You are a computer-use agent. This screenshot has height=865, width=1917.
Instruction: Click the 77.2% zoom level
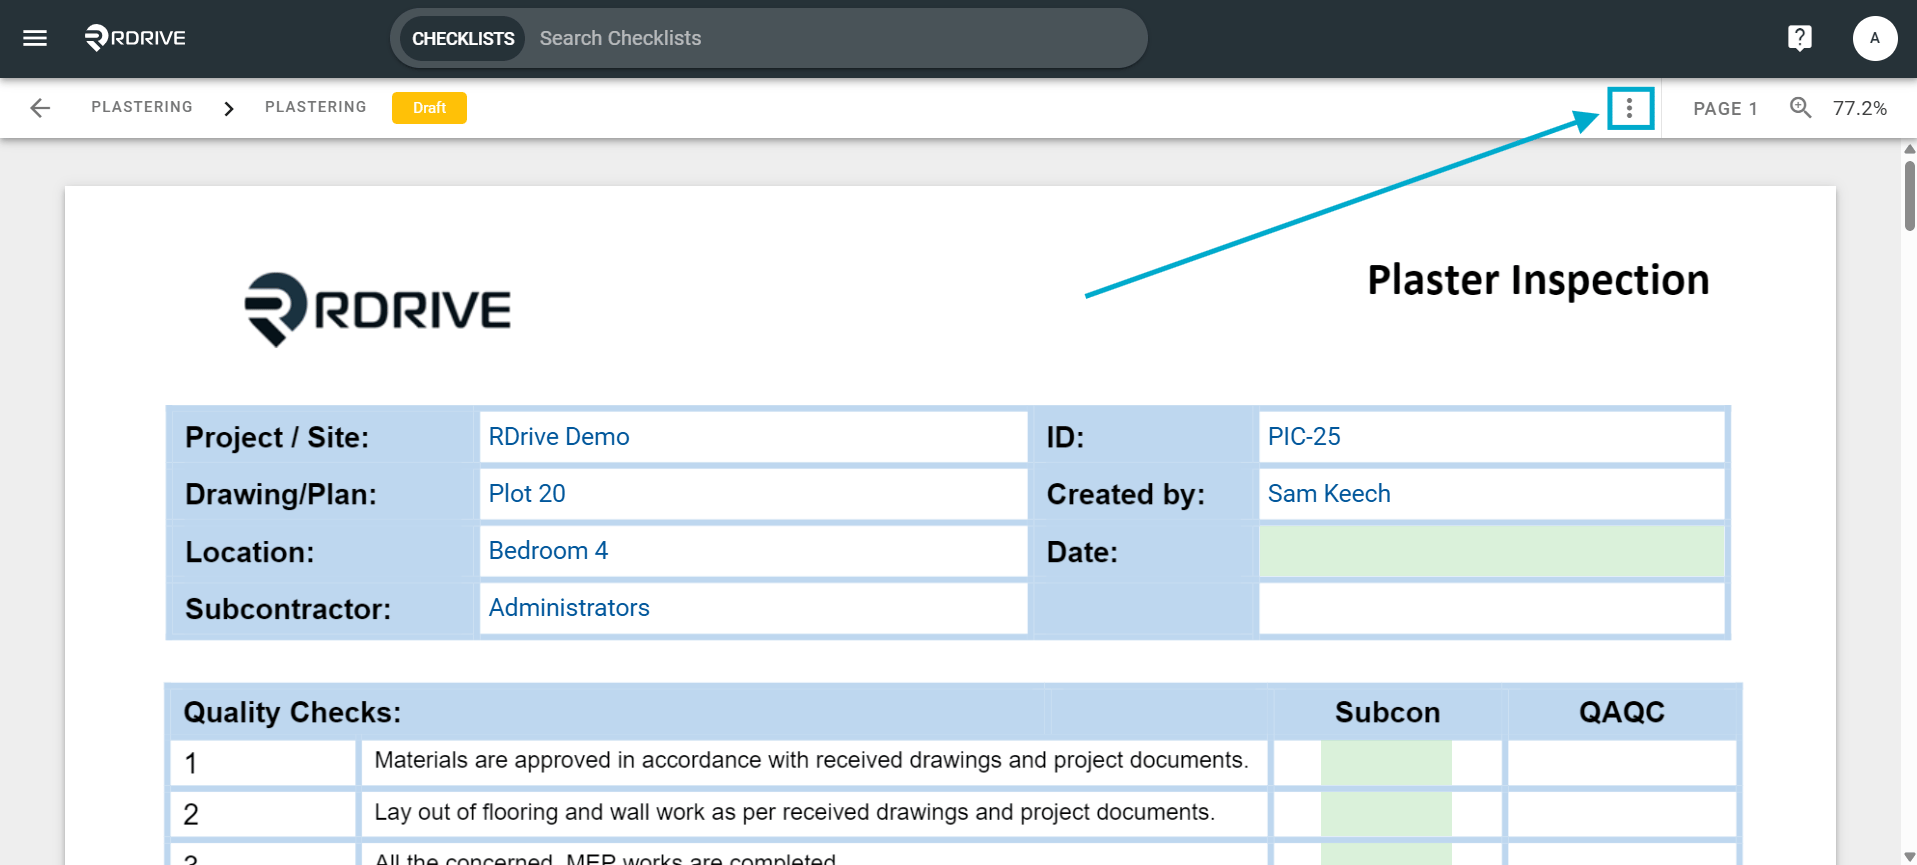[1860, 108]
